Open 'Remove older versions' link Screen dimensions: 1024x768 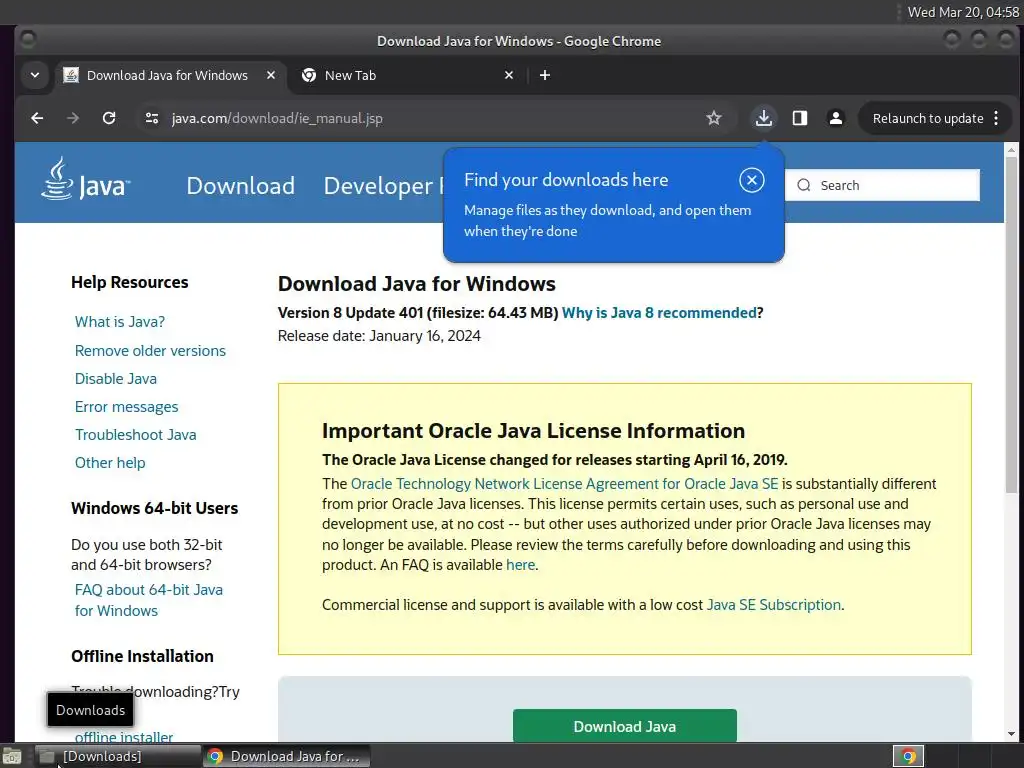click(x=150, y=351)
